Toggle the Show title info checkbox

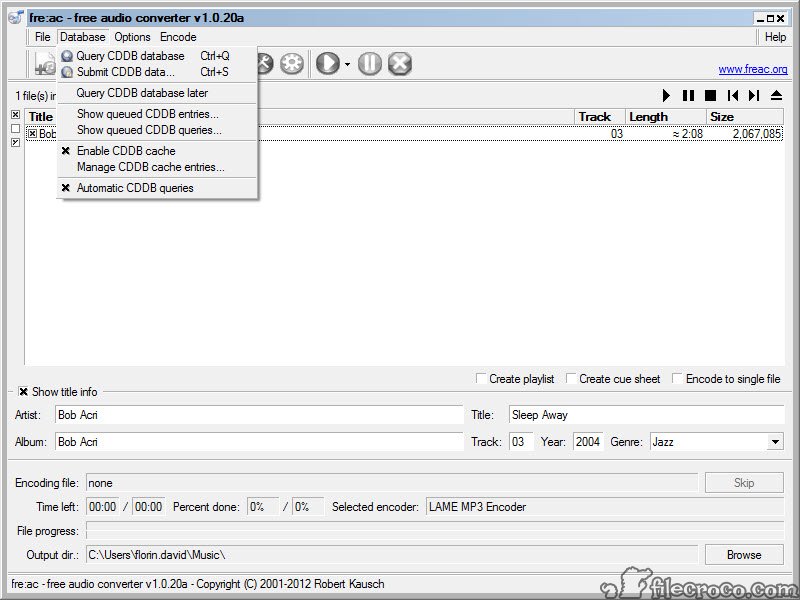[24, 392]
